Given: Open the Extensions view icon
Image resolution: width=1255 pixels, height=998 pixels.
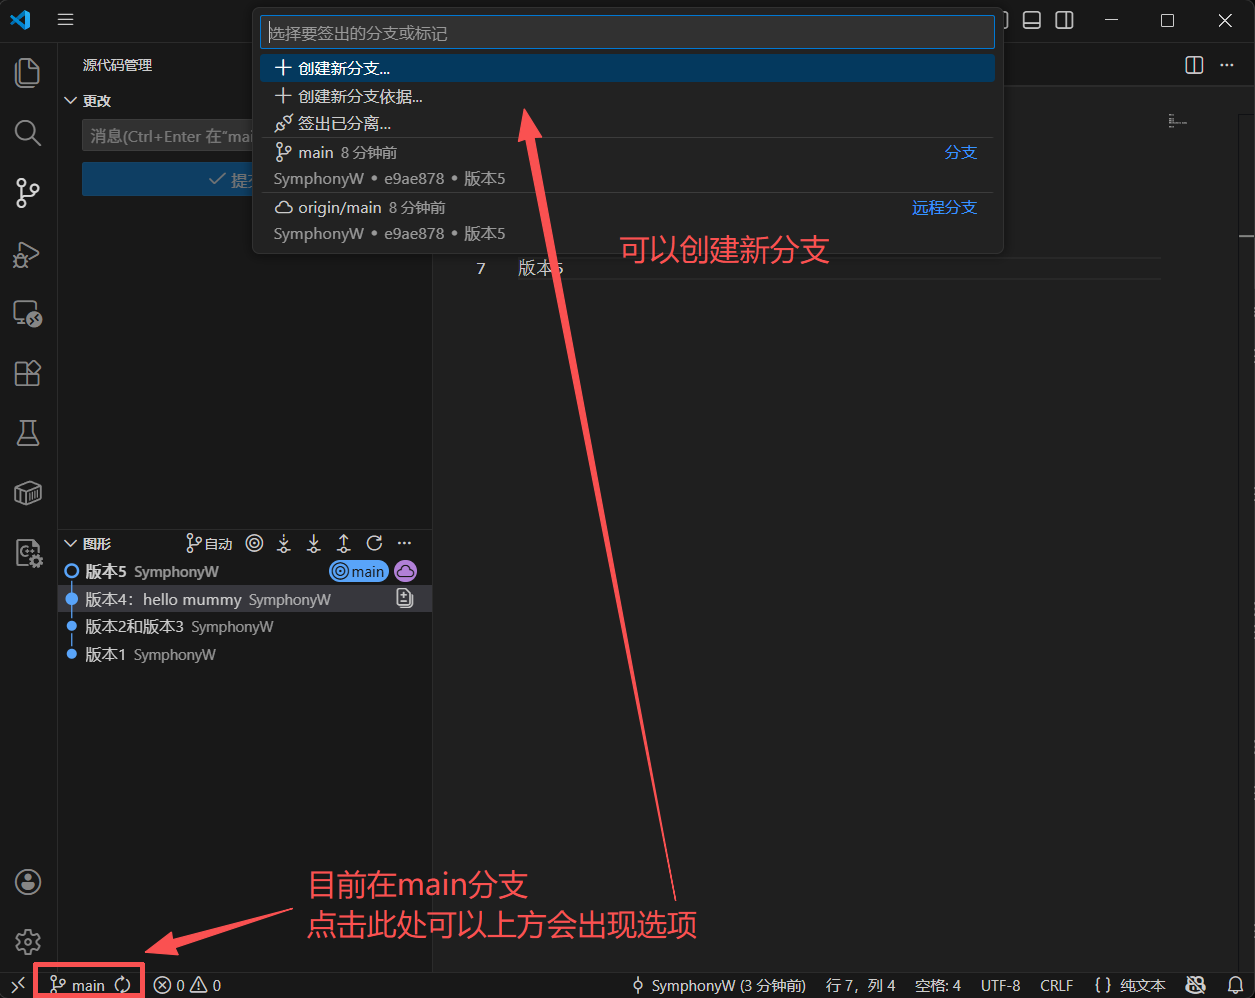Looking at the screenshot, I should pos(28,373).
